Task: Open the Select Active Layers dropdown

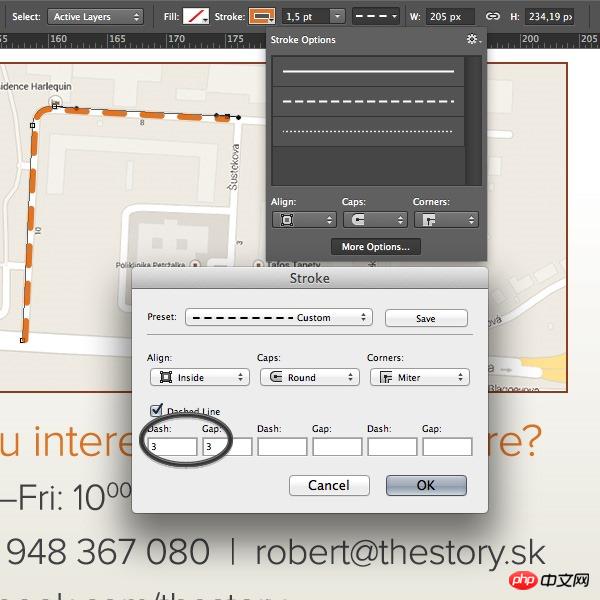Action: (95, 17)
